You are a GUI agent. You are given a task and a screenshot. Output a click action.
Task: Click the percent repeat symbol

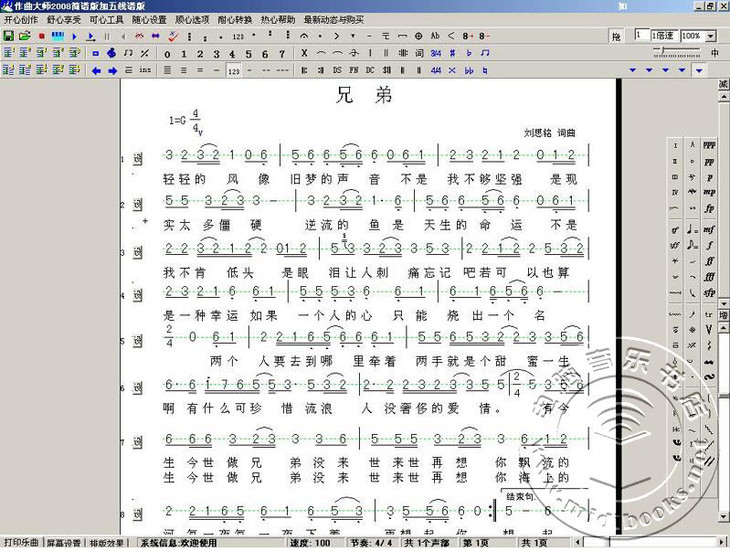[x=145, y=53]
